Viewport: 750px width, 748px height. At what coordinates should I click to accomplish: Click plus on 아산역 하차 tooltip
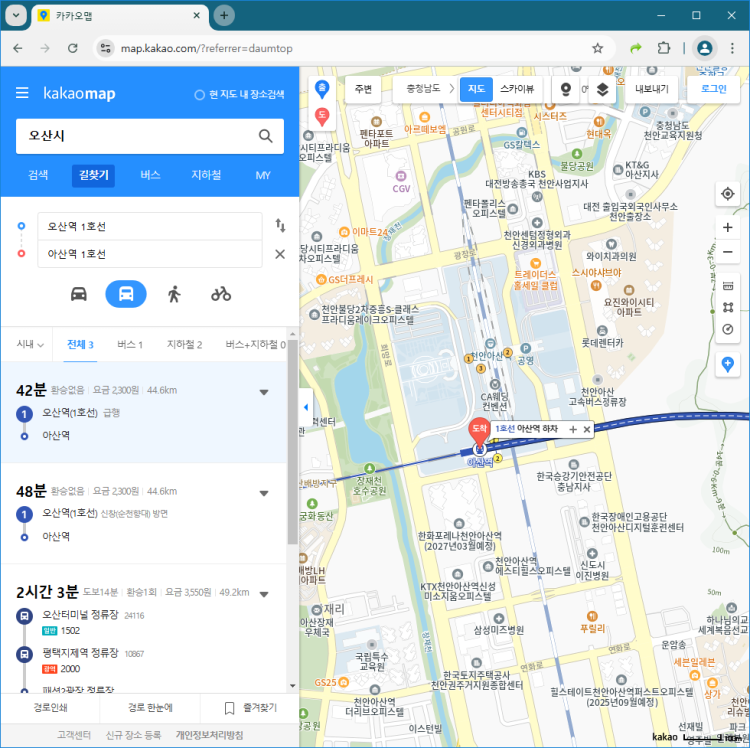point(573,429)
